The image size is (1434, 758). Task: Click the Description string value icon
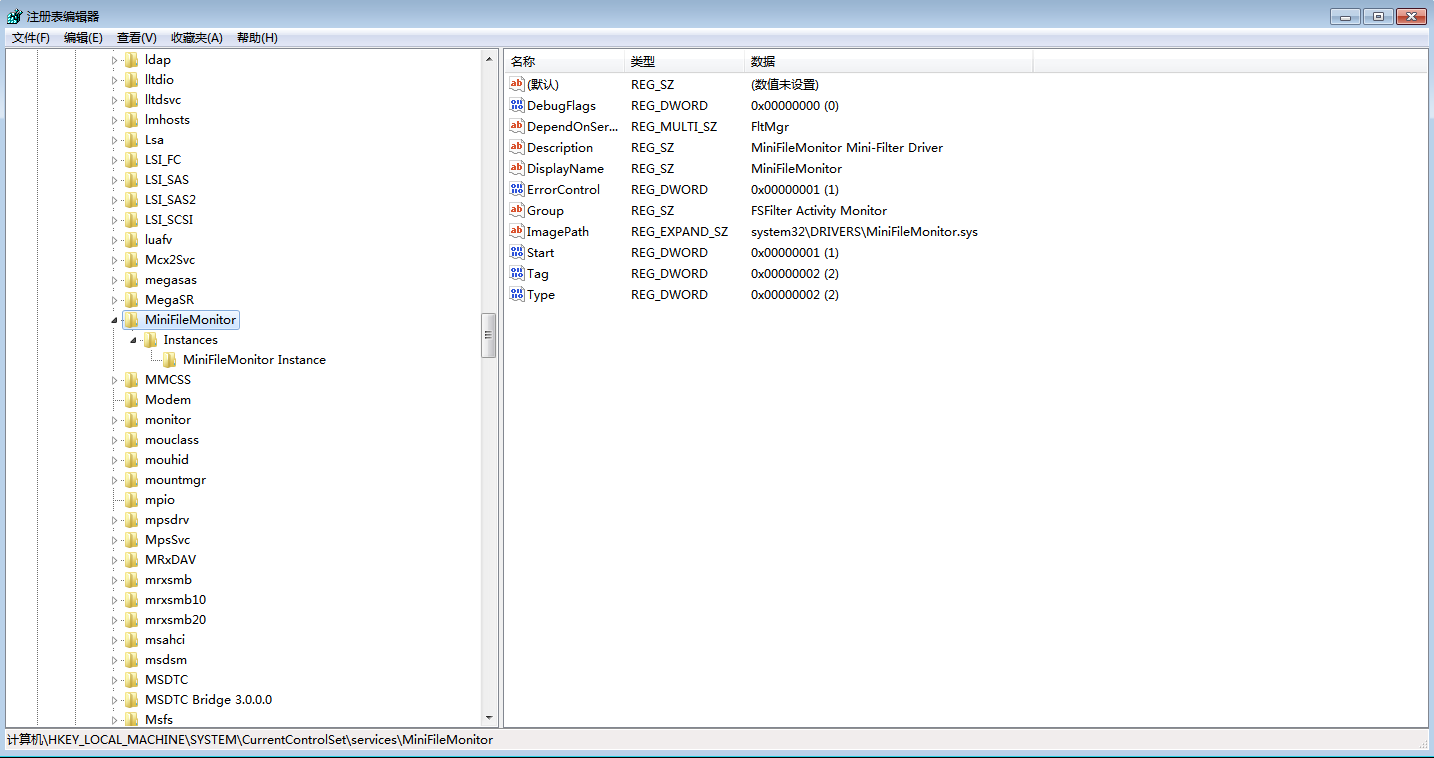coord(517,147)
